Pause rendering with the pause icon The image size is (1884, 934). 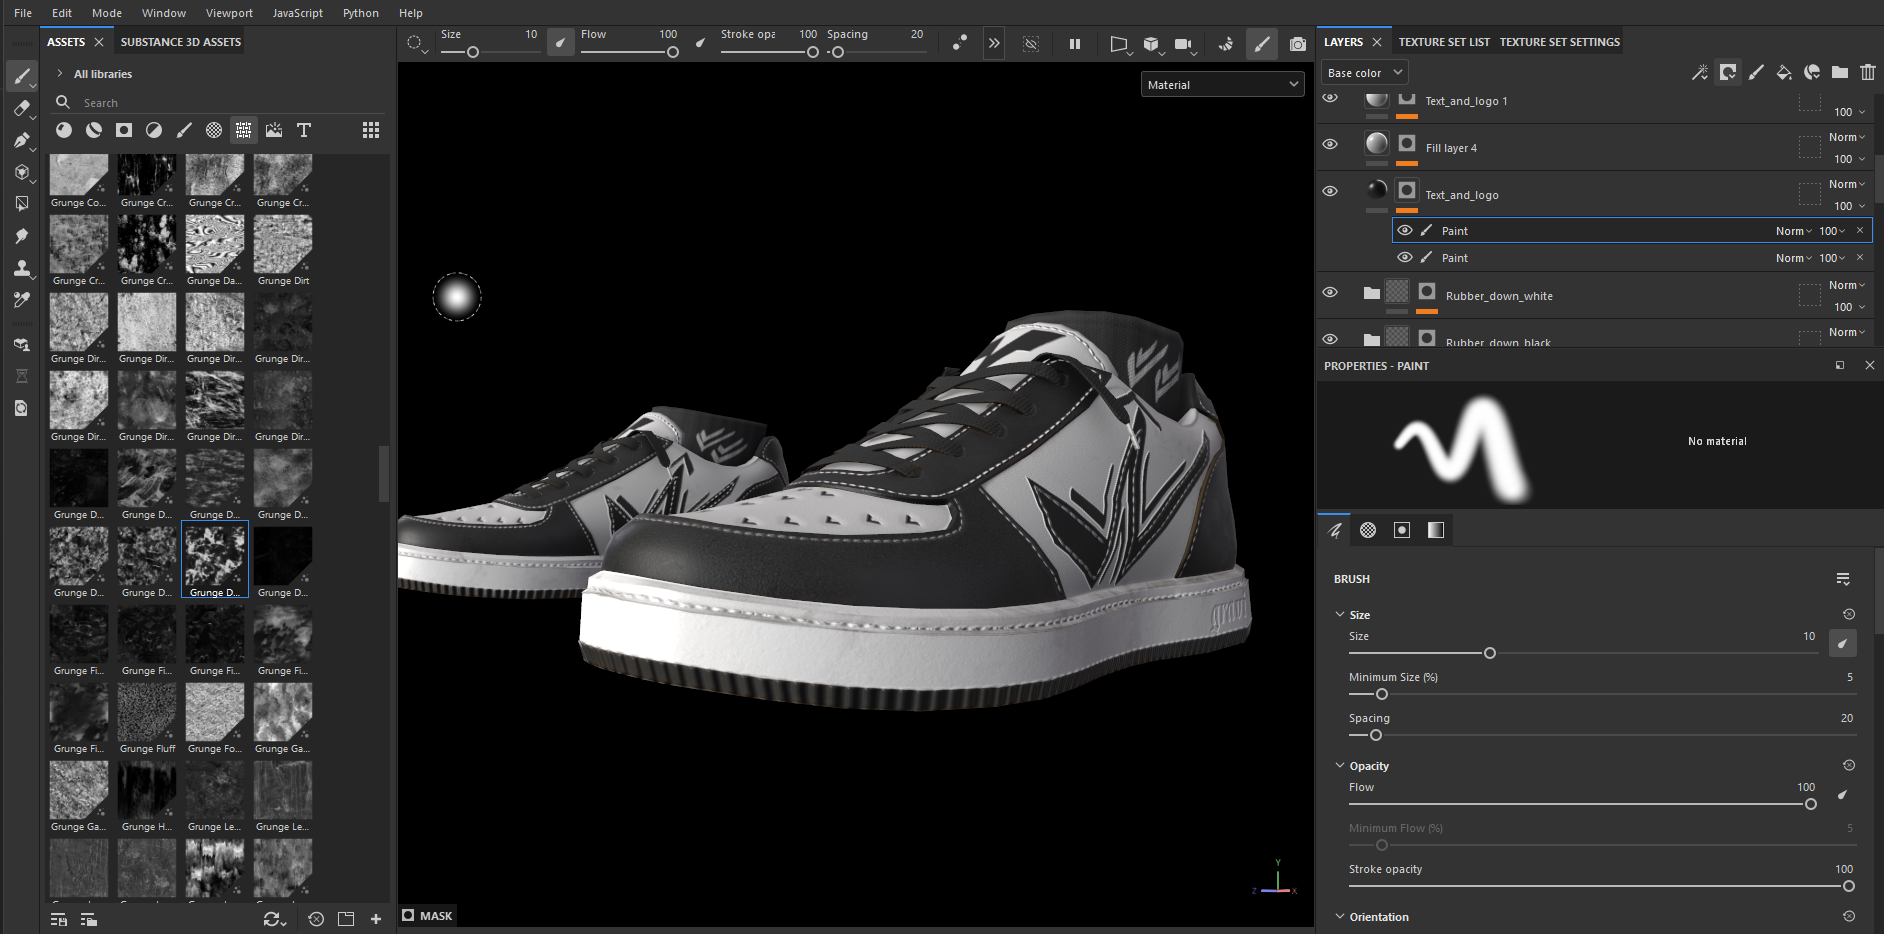pos(1075,44)
